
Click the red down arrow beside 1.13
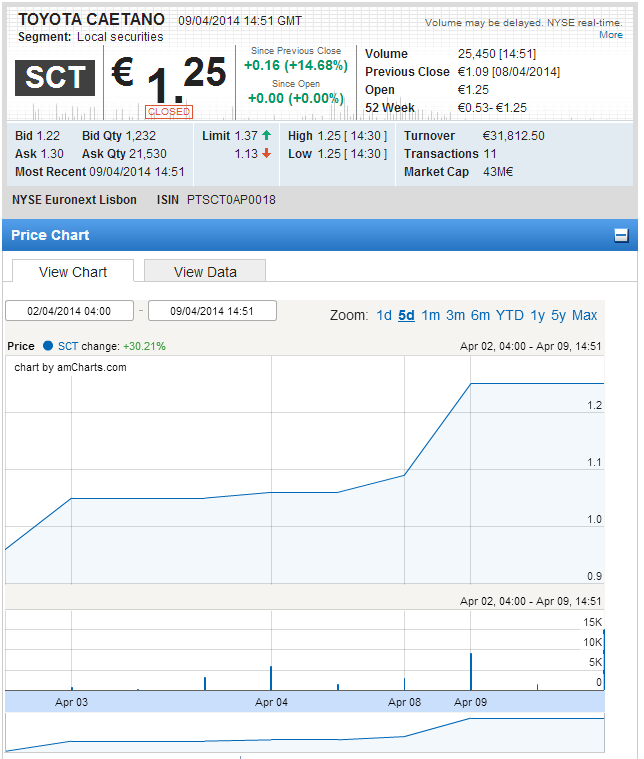pos(266,153)
